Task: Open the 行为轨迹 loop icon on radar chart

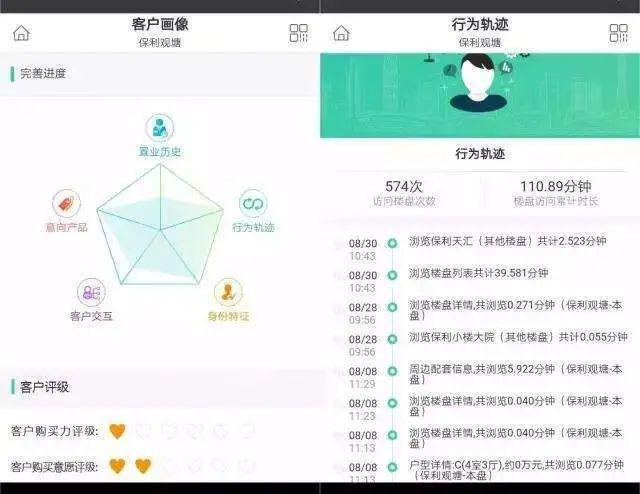Action: (253, 203)
